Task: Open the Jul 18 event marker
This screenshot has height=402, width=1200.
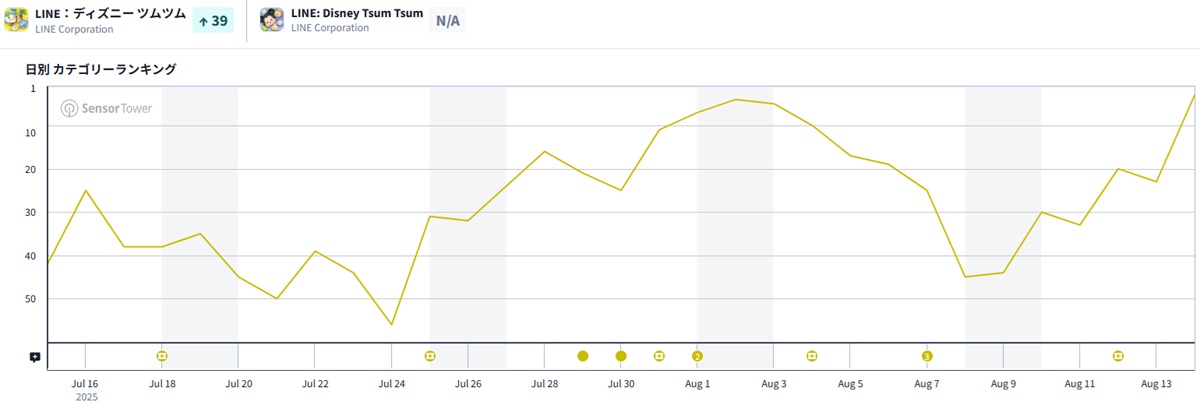Action: pos(162,356)
